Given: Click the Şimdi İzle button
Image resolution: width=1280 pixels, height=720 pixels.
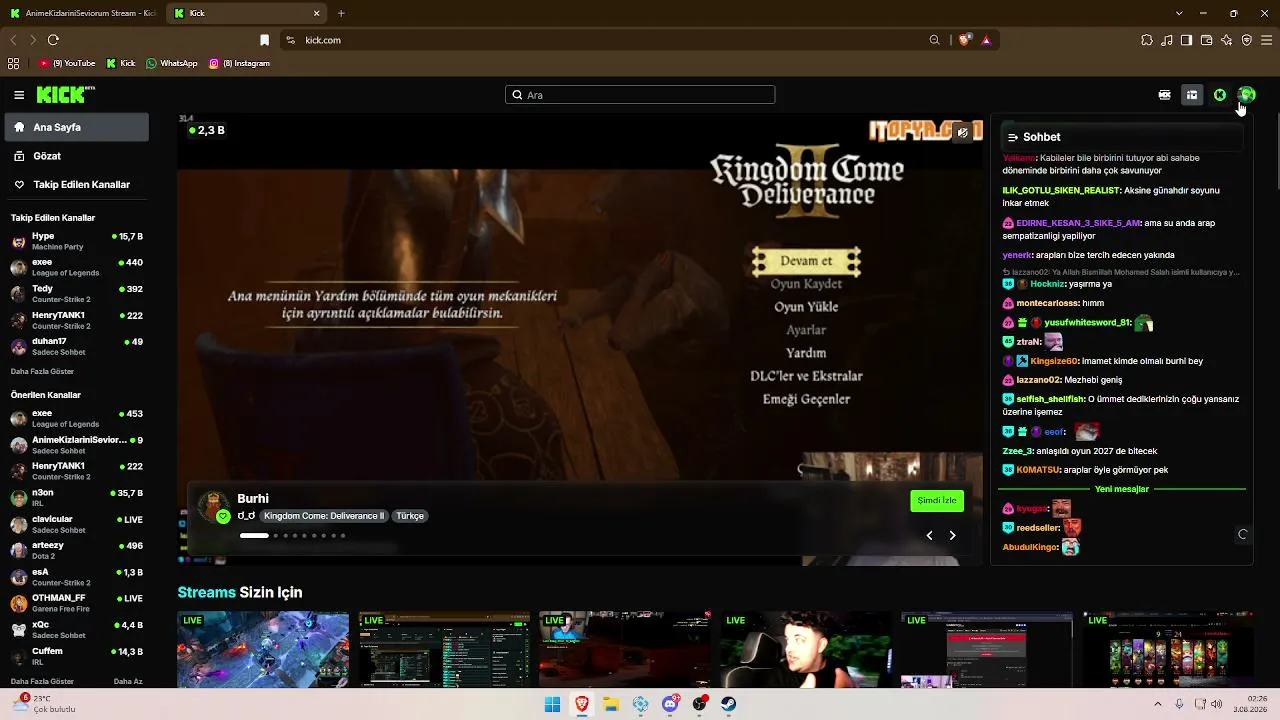Looking at the screenshot, I should [937, 500].
